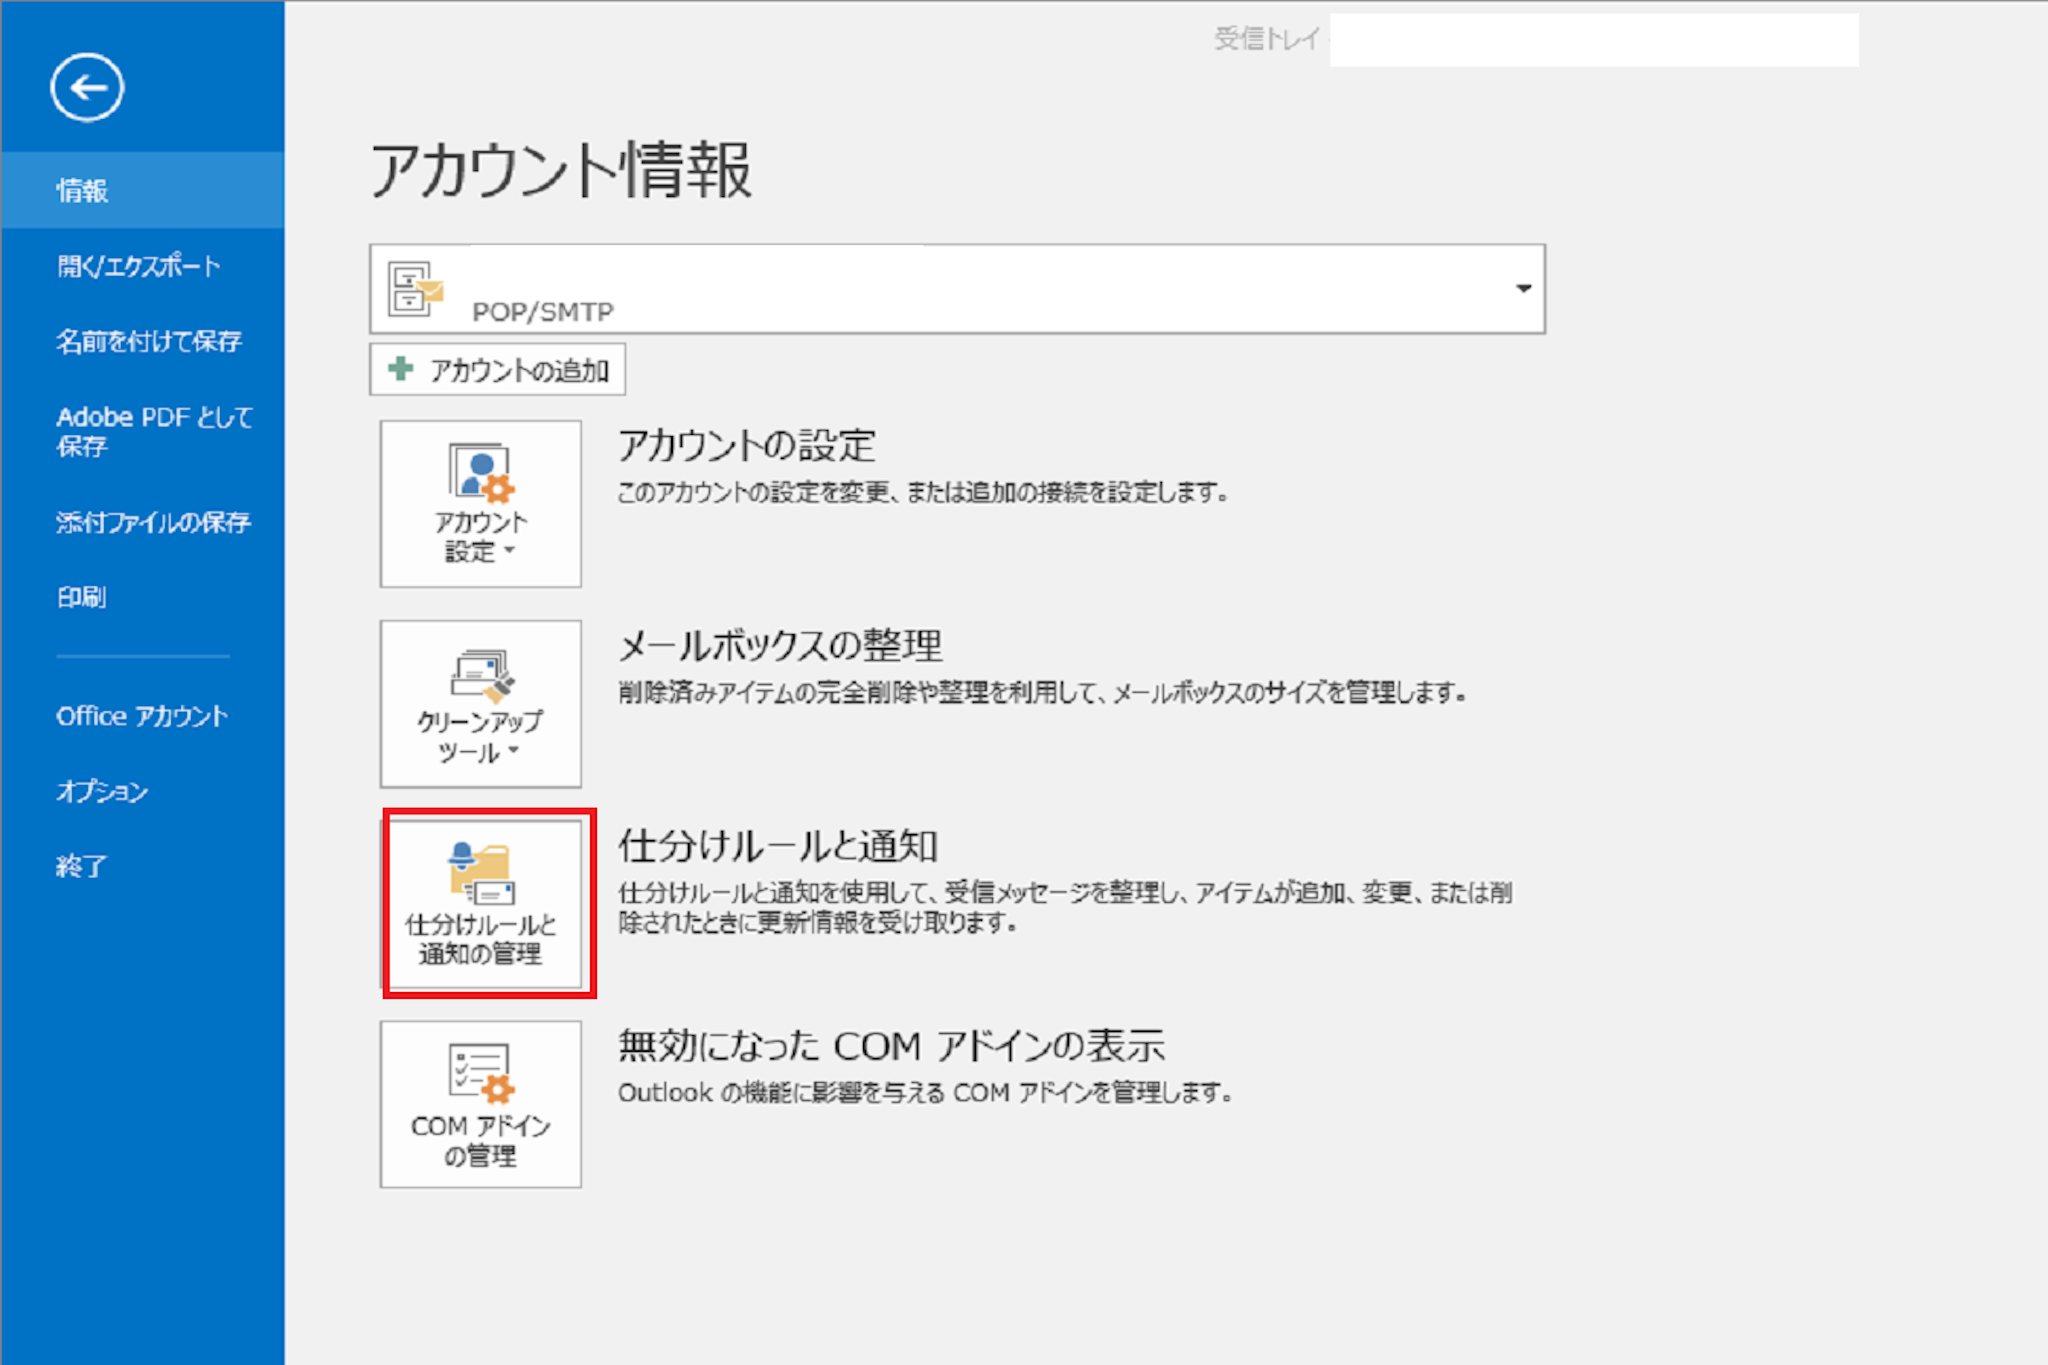Open Cleanup Tools (クリーンアップツール) icon button
The height and width of the screenshot is (1365, 2048).
(480, 703)
